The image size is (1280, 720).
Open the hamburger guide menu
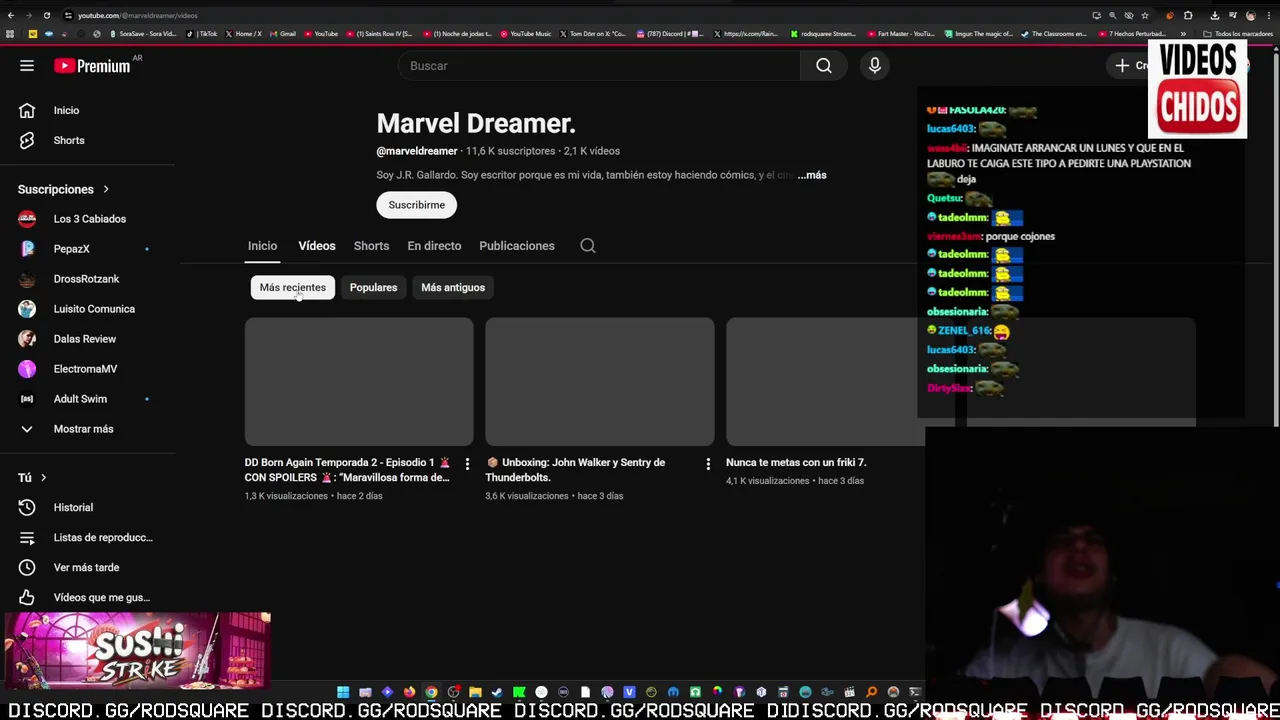tap(27, 66)
